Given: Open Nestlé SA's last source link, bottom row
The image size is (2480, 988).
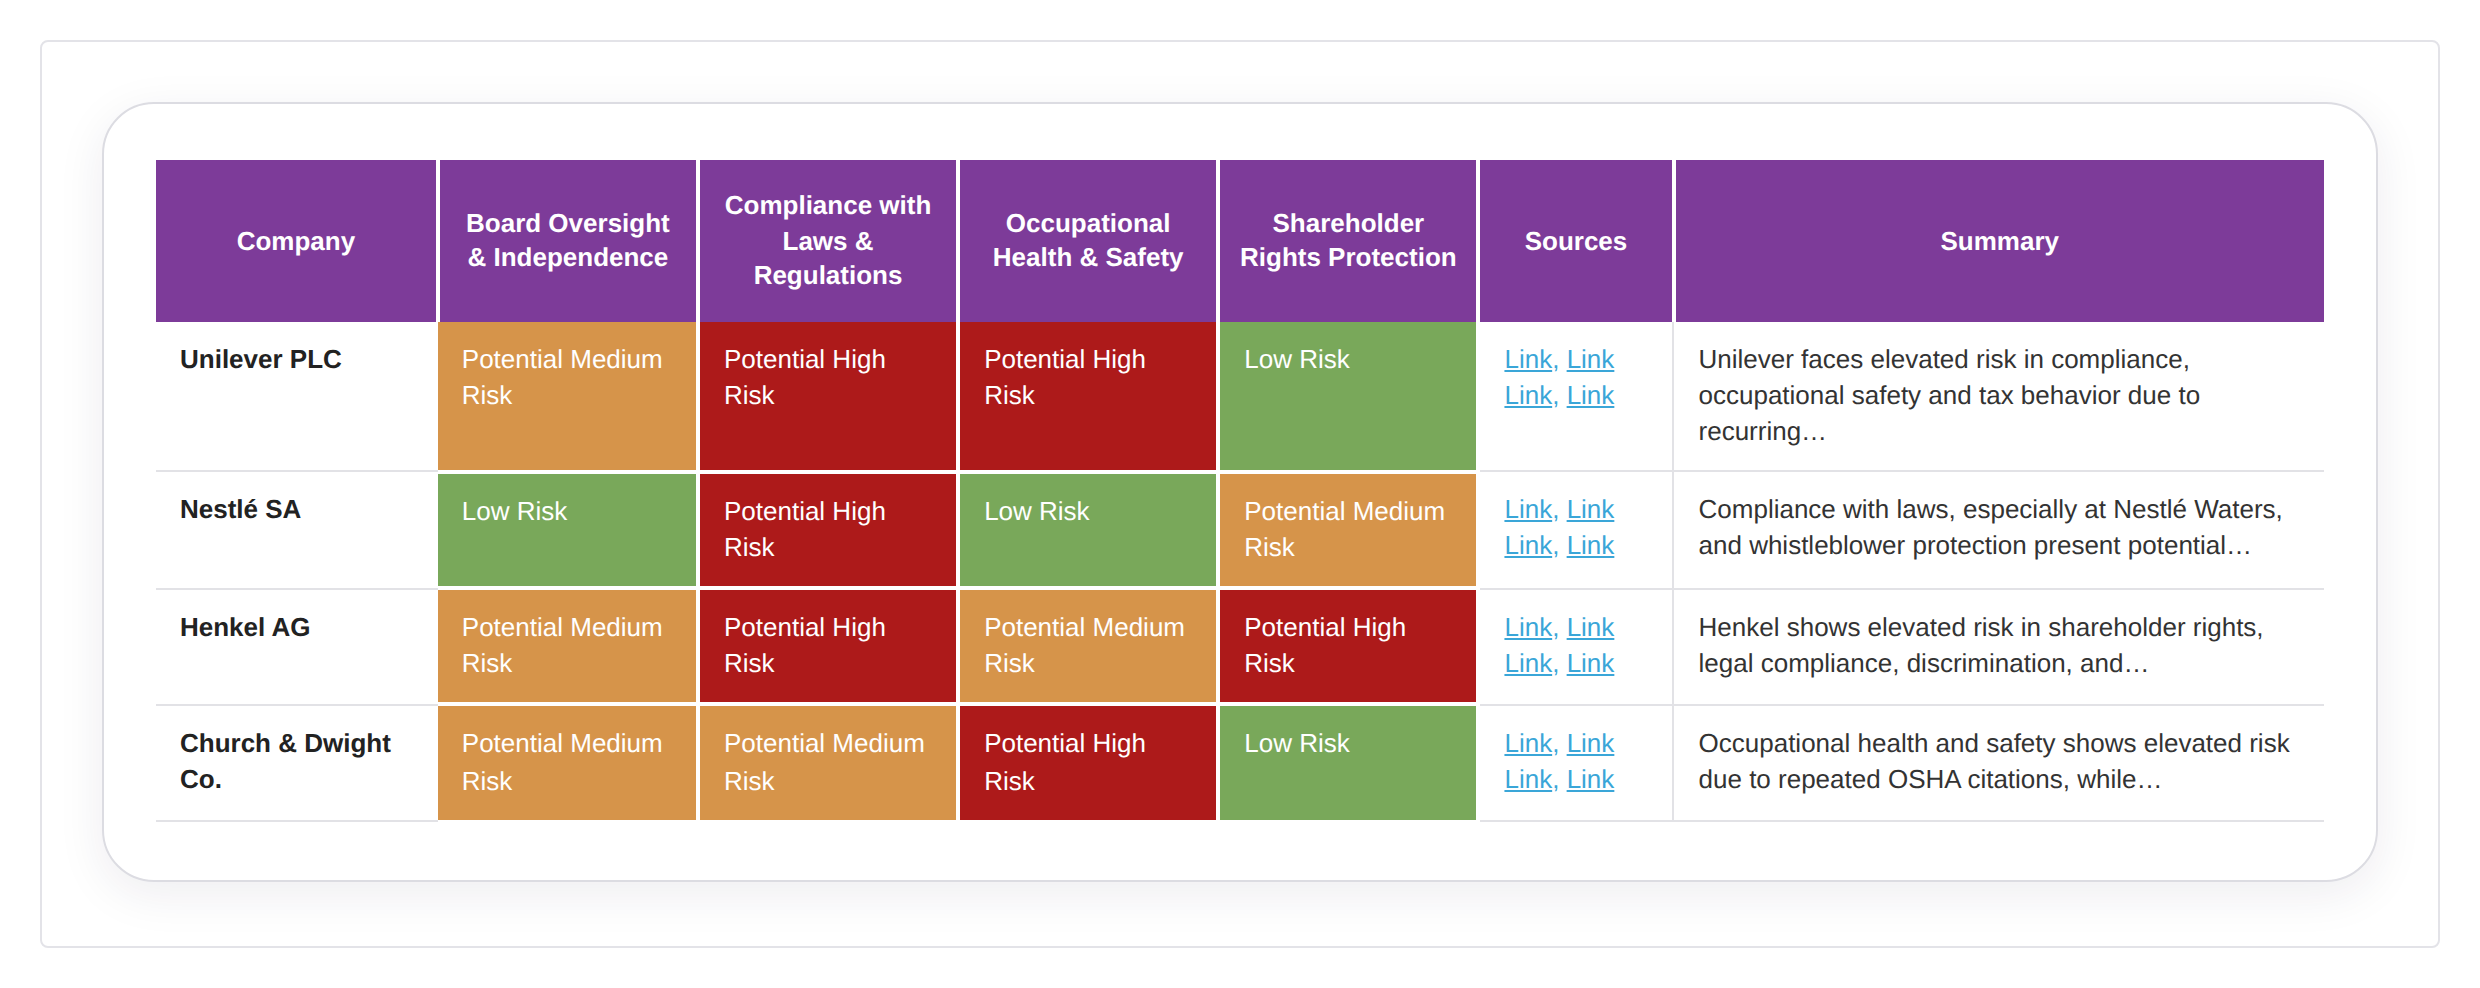Looking at the screenshot, I should click(1590, 545).
